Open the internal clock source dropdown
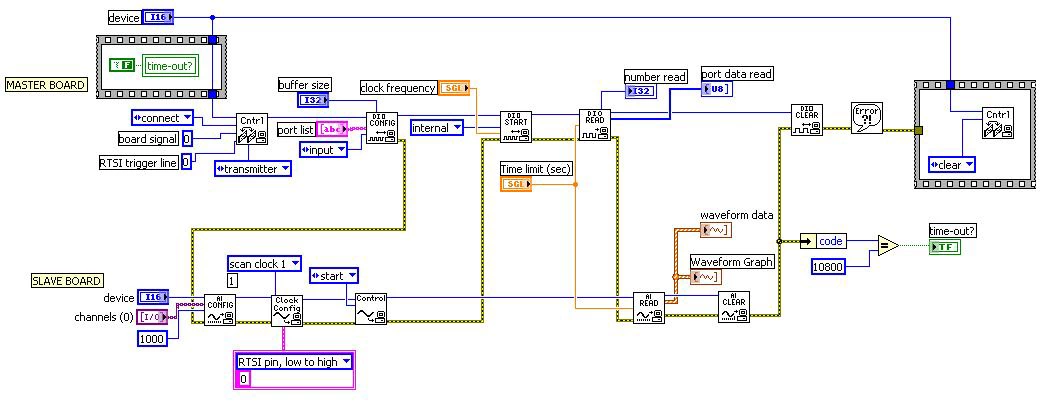Image resolution: width=1057 pixels, height=408 pixels. pyautogui.click(x=438, y=127)
